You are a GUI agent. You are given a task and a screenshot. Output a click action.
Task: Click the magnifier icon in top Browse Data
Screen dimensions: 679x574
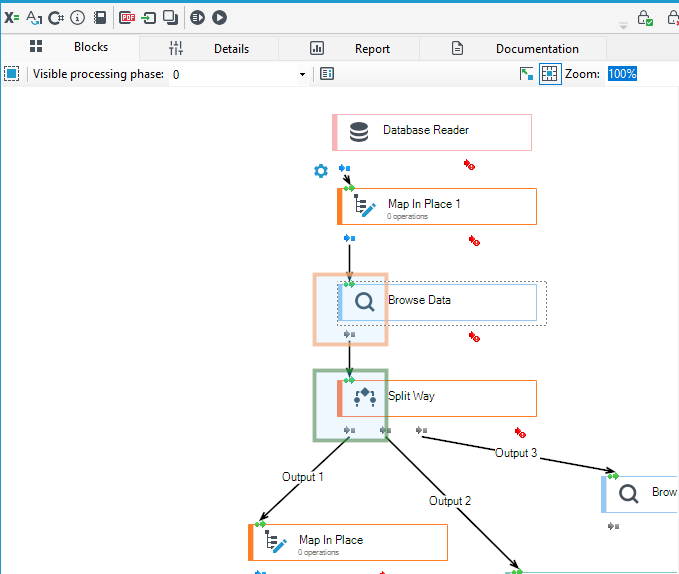(x=365, y=302)
